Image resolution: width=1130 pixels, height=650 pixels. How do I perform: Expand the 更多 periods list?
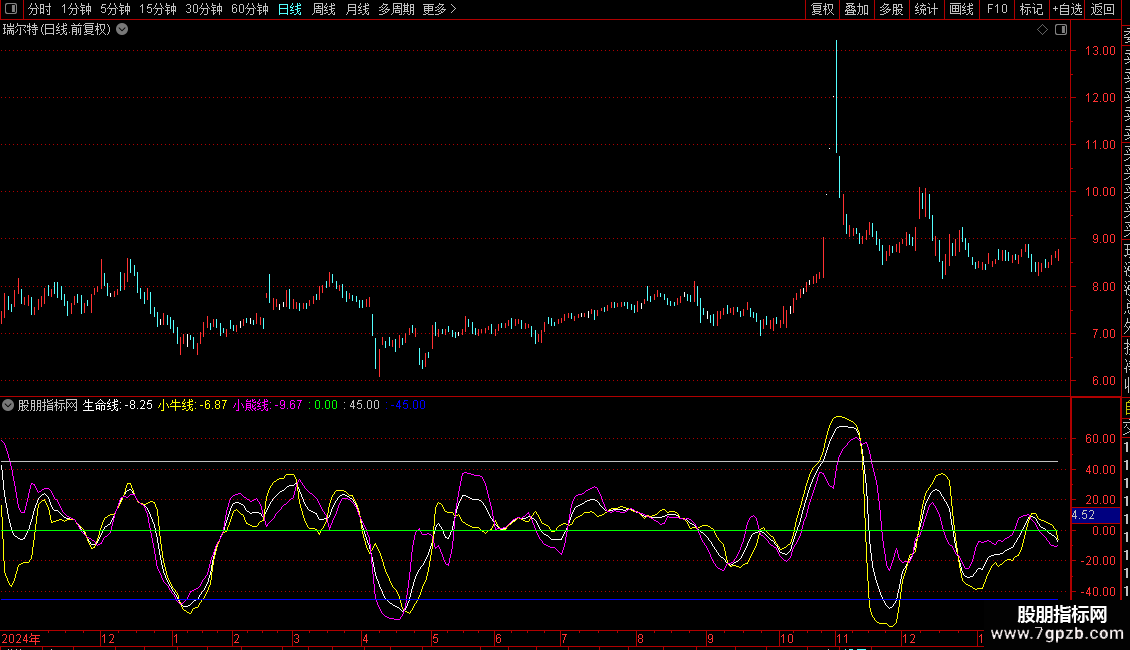tap(439, 9)
